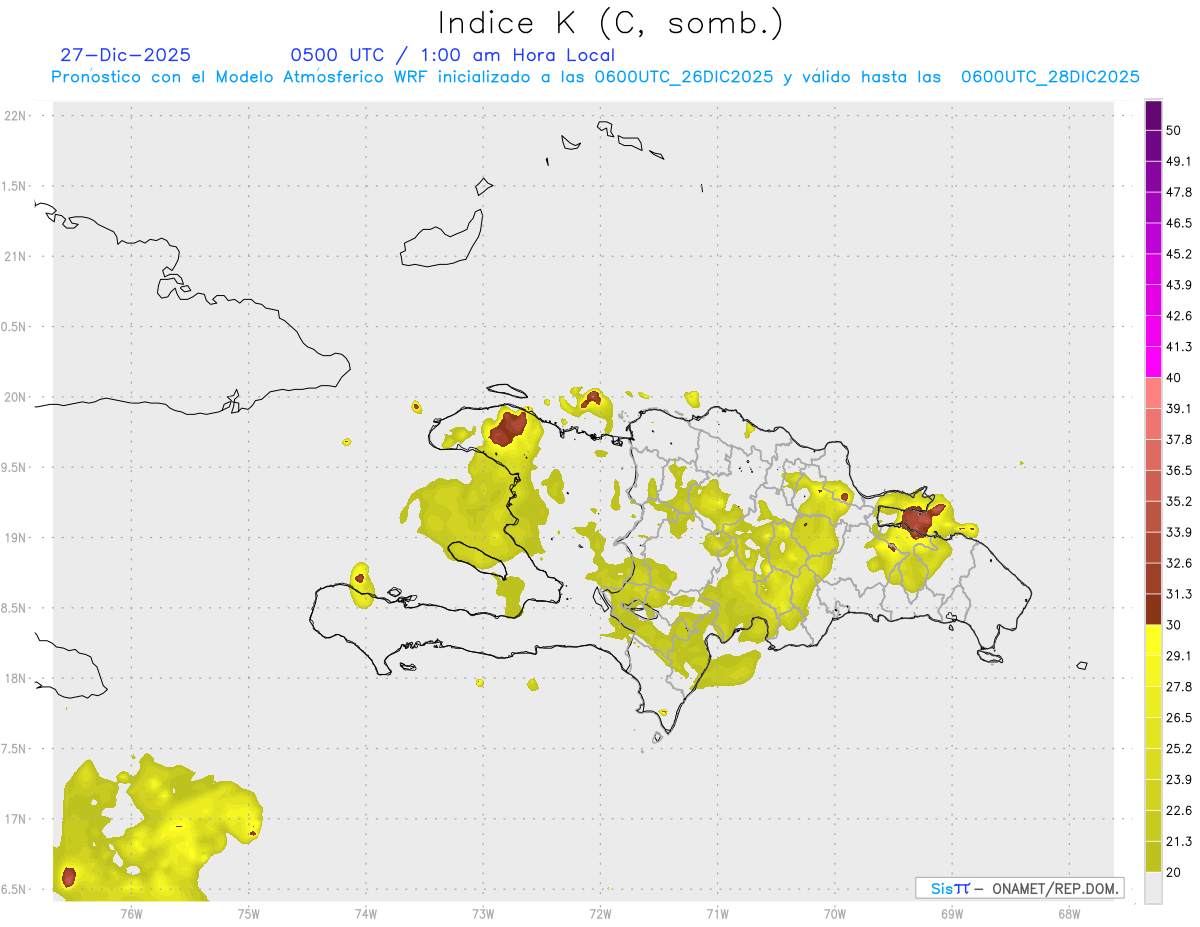Image resolution: width=1200 pixels, height=927 pixels.
Task: Click the 'SisTT - ONAMET/REP.DOM.' credit box
Action: 1019,888
